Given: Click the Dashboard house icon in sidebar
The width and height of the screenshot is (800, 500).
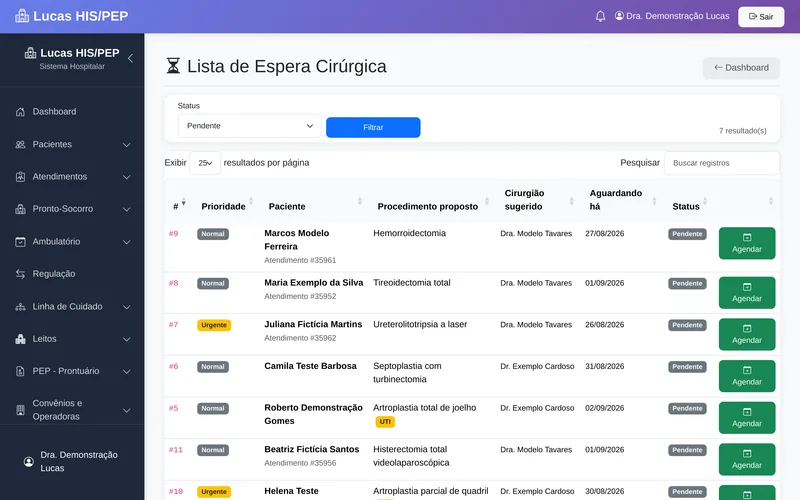Looking at the screenshot, I should click(x=20, y=112).
